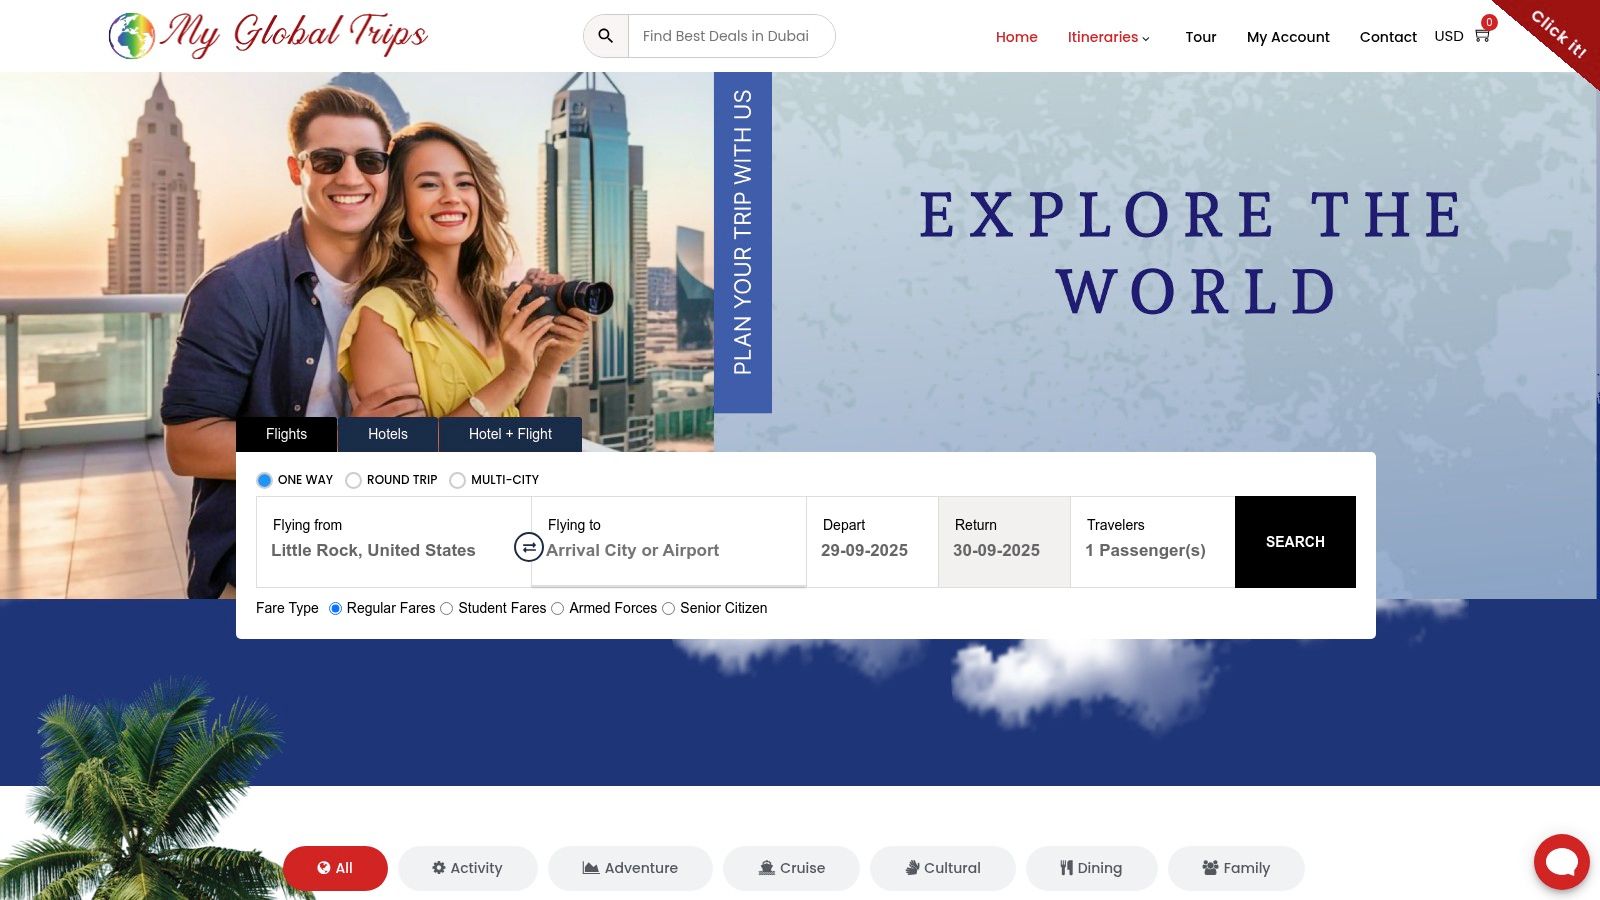Switch to the Flights tab
1600x900 pixels.
click(287, 434)
